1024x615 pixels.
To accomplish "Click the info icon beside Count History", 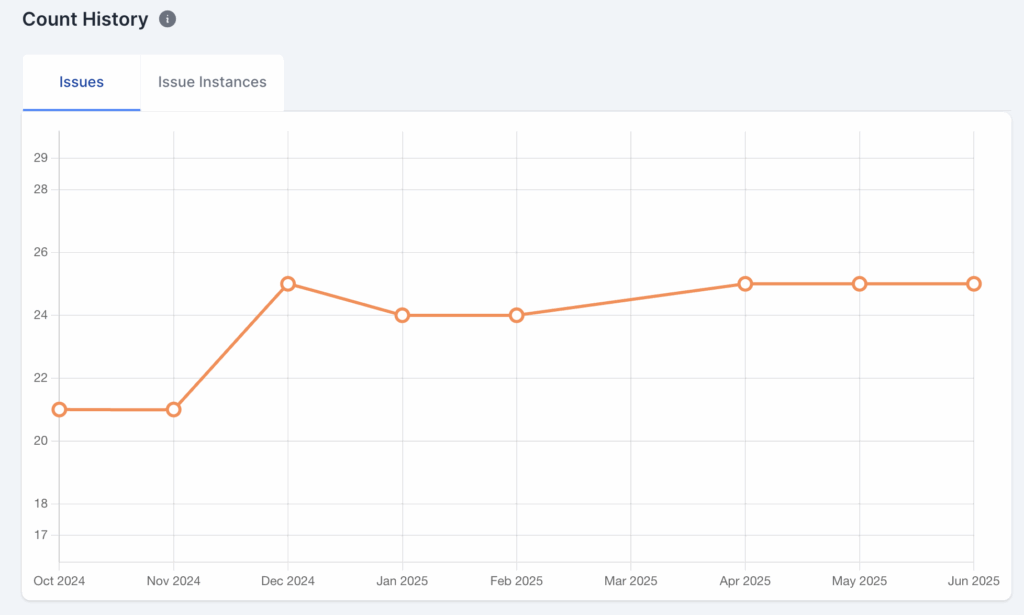I will click(x=168, y=19).
